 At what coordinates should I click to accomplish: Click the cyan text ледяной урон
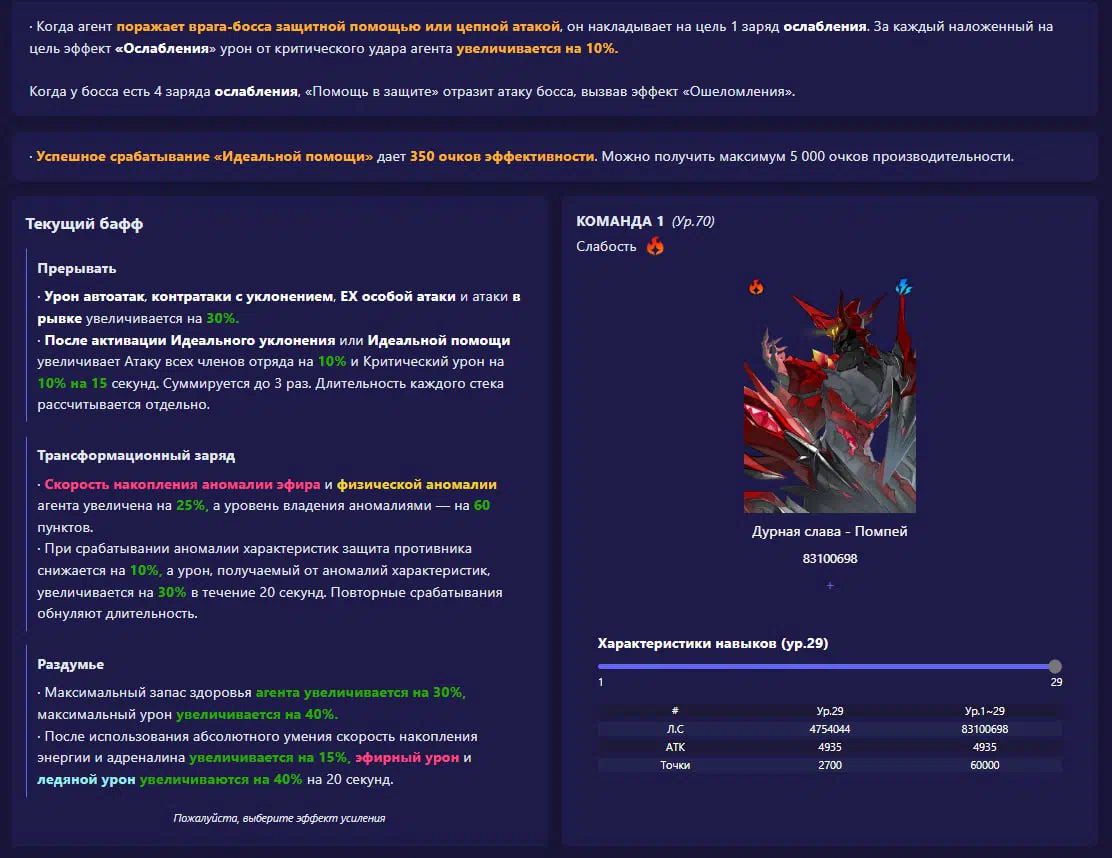(86, 779)
